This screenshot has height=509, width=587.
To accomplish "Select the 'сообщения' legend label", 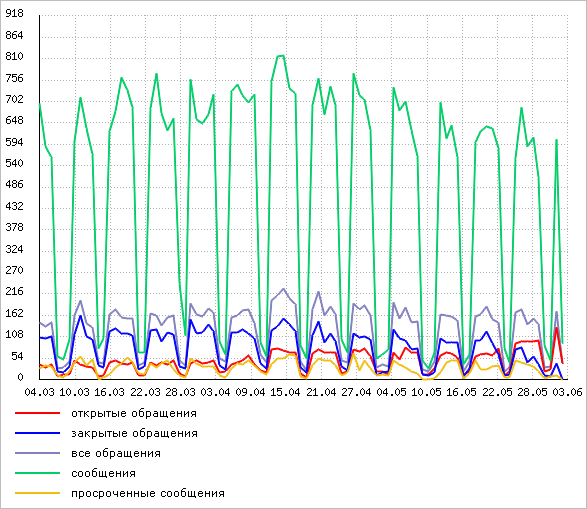I will pyautogui.click(x=103, y=473).
